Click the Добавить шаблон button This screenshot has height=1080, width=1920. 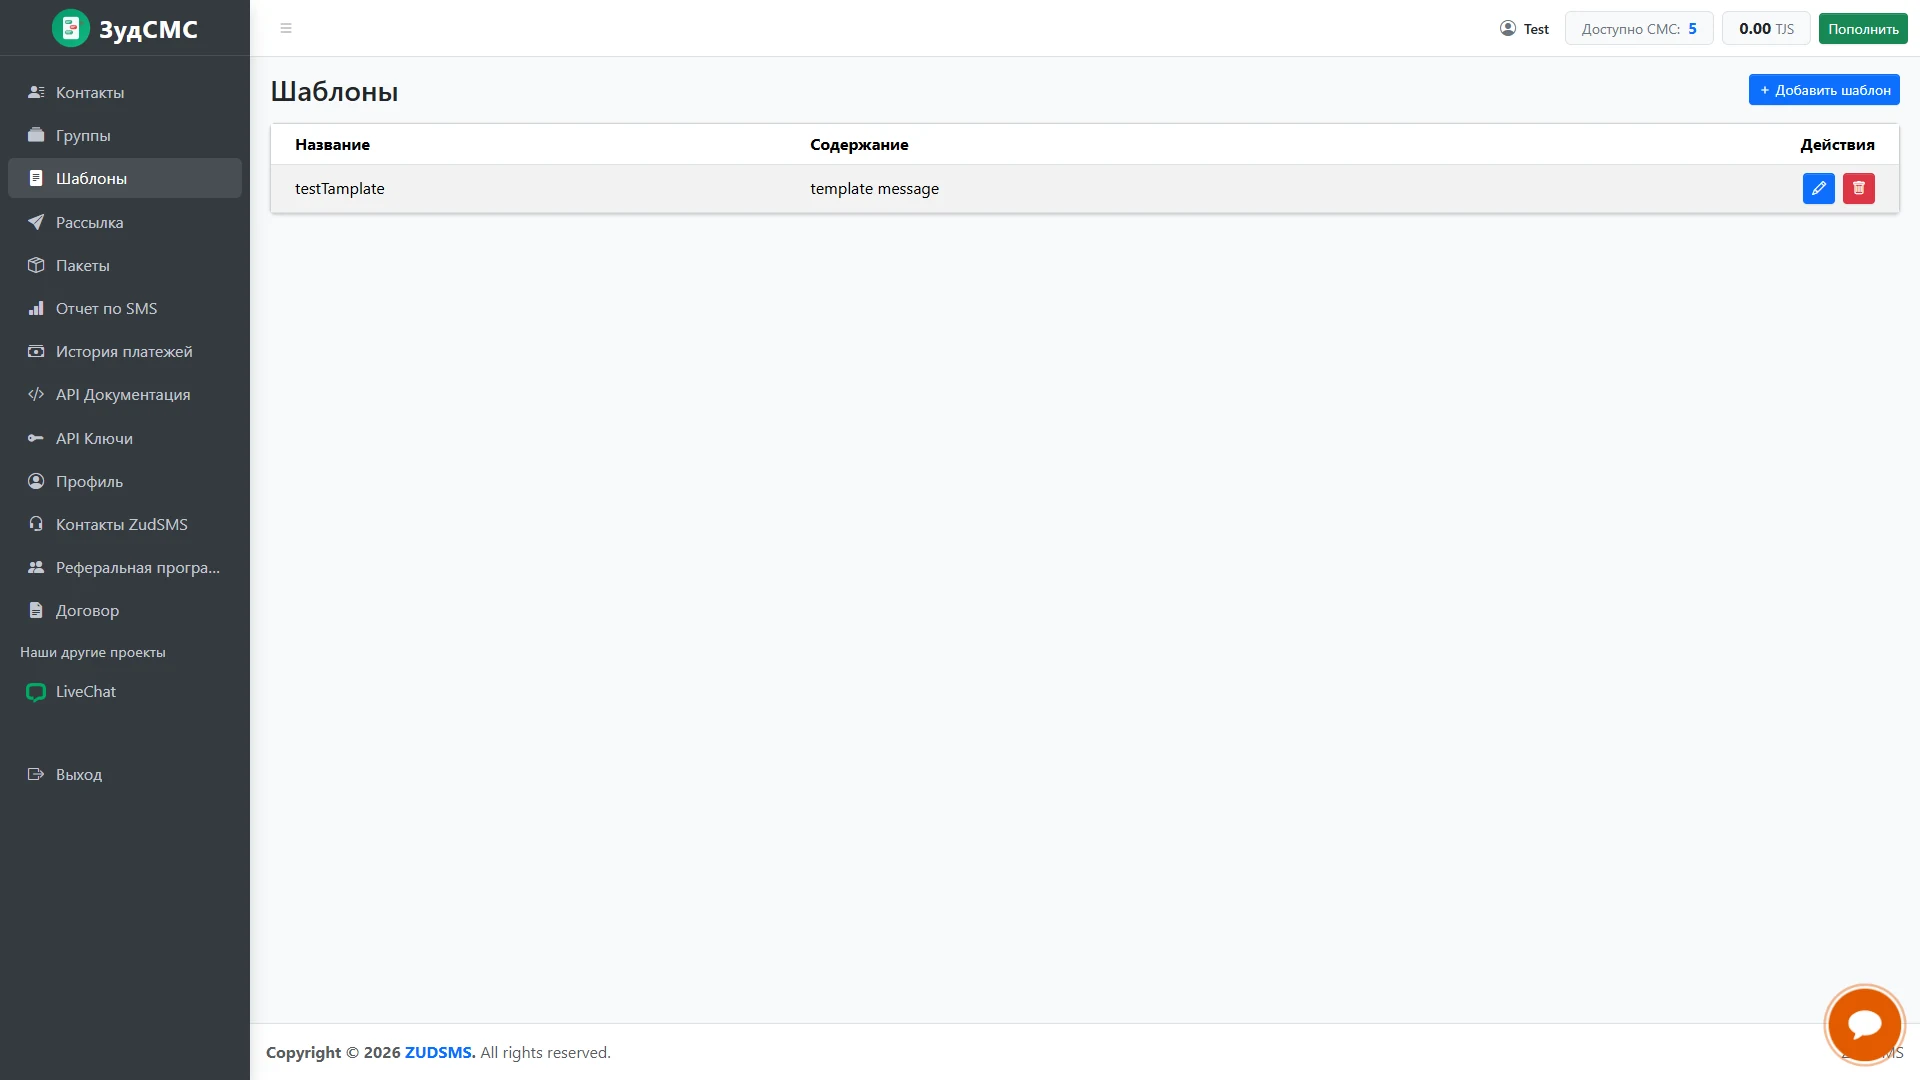[1824, 90]
